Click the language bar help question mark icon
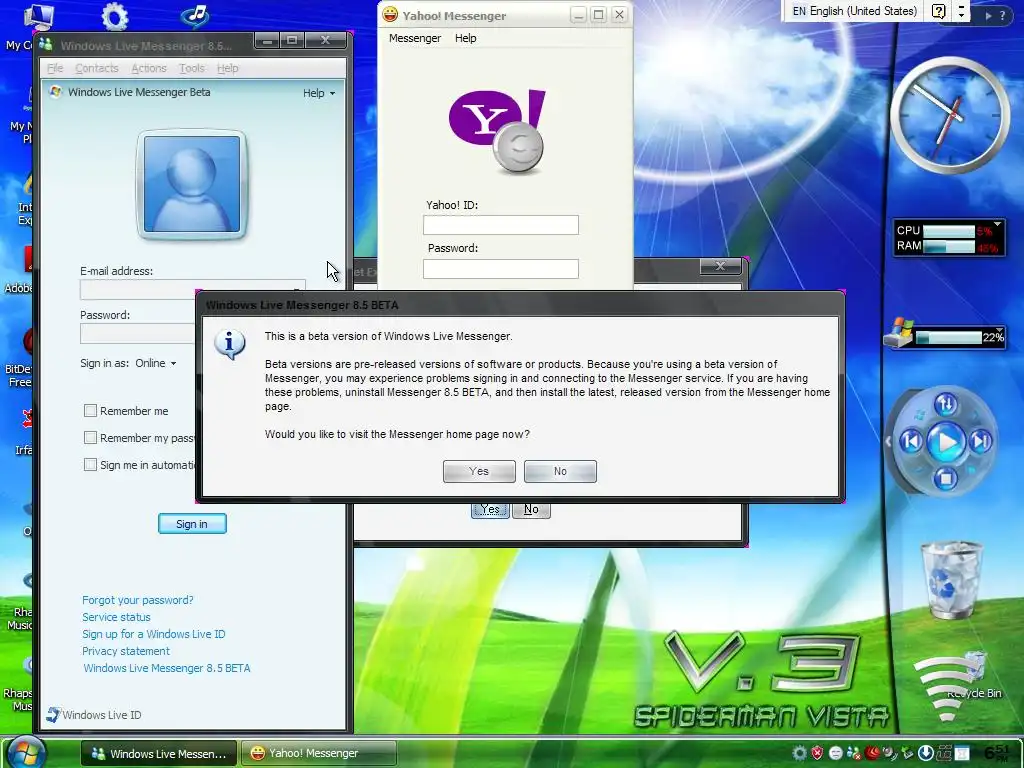This screenshot has width=1024, height=768. click(x=938, y=11)
